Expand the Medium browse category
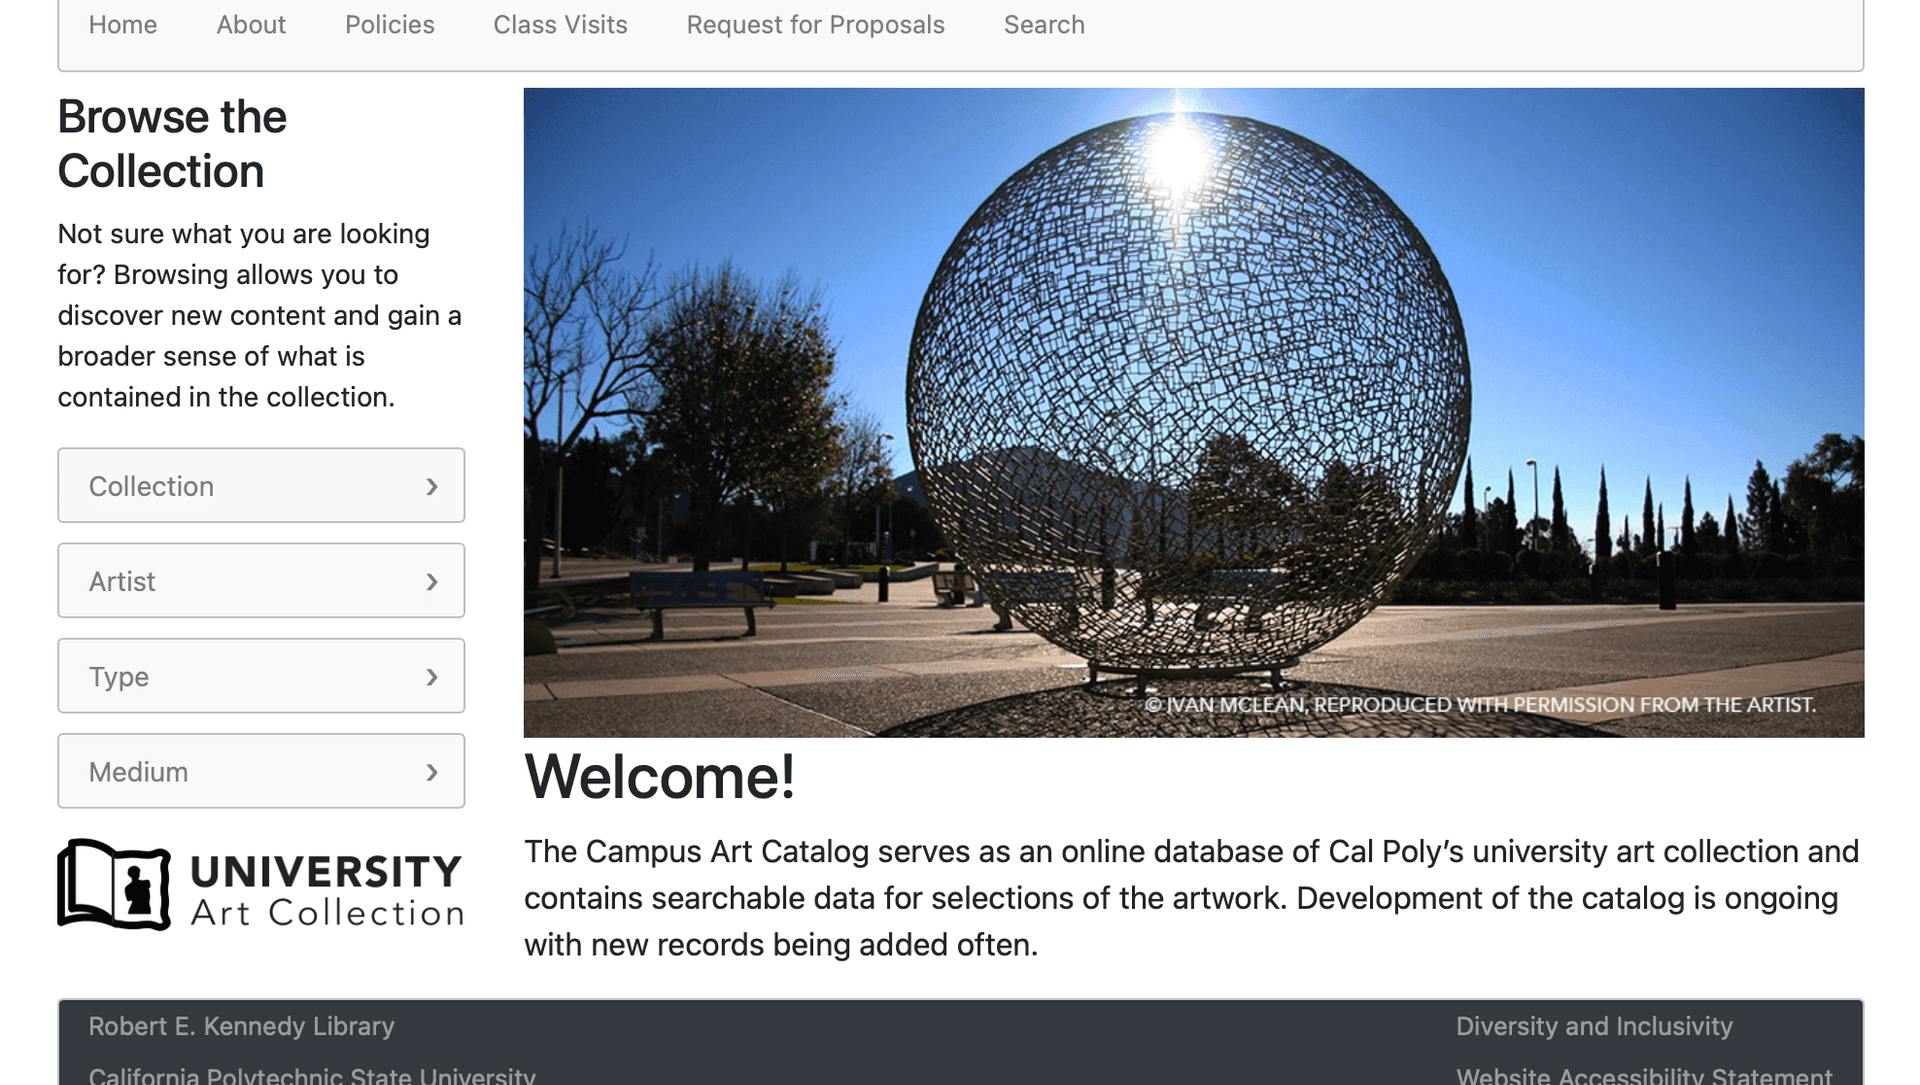The image size is (1920, 1085). click(261, 771)
